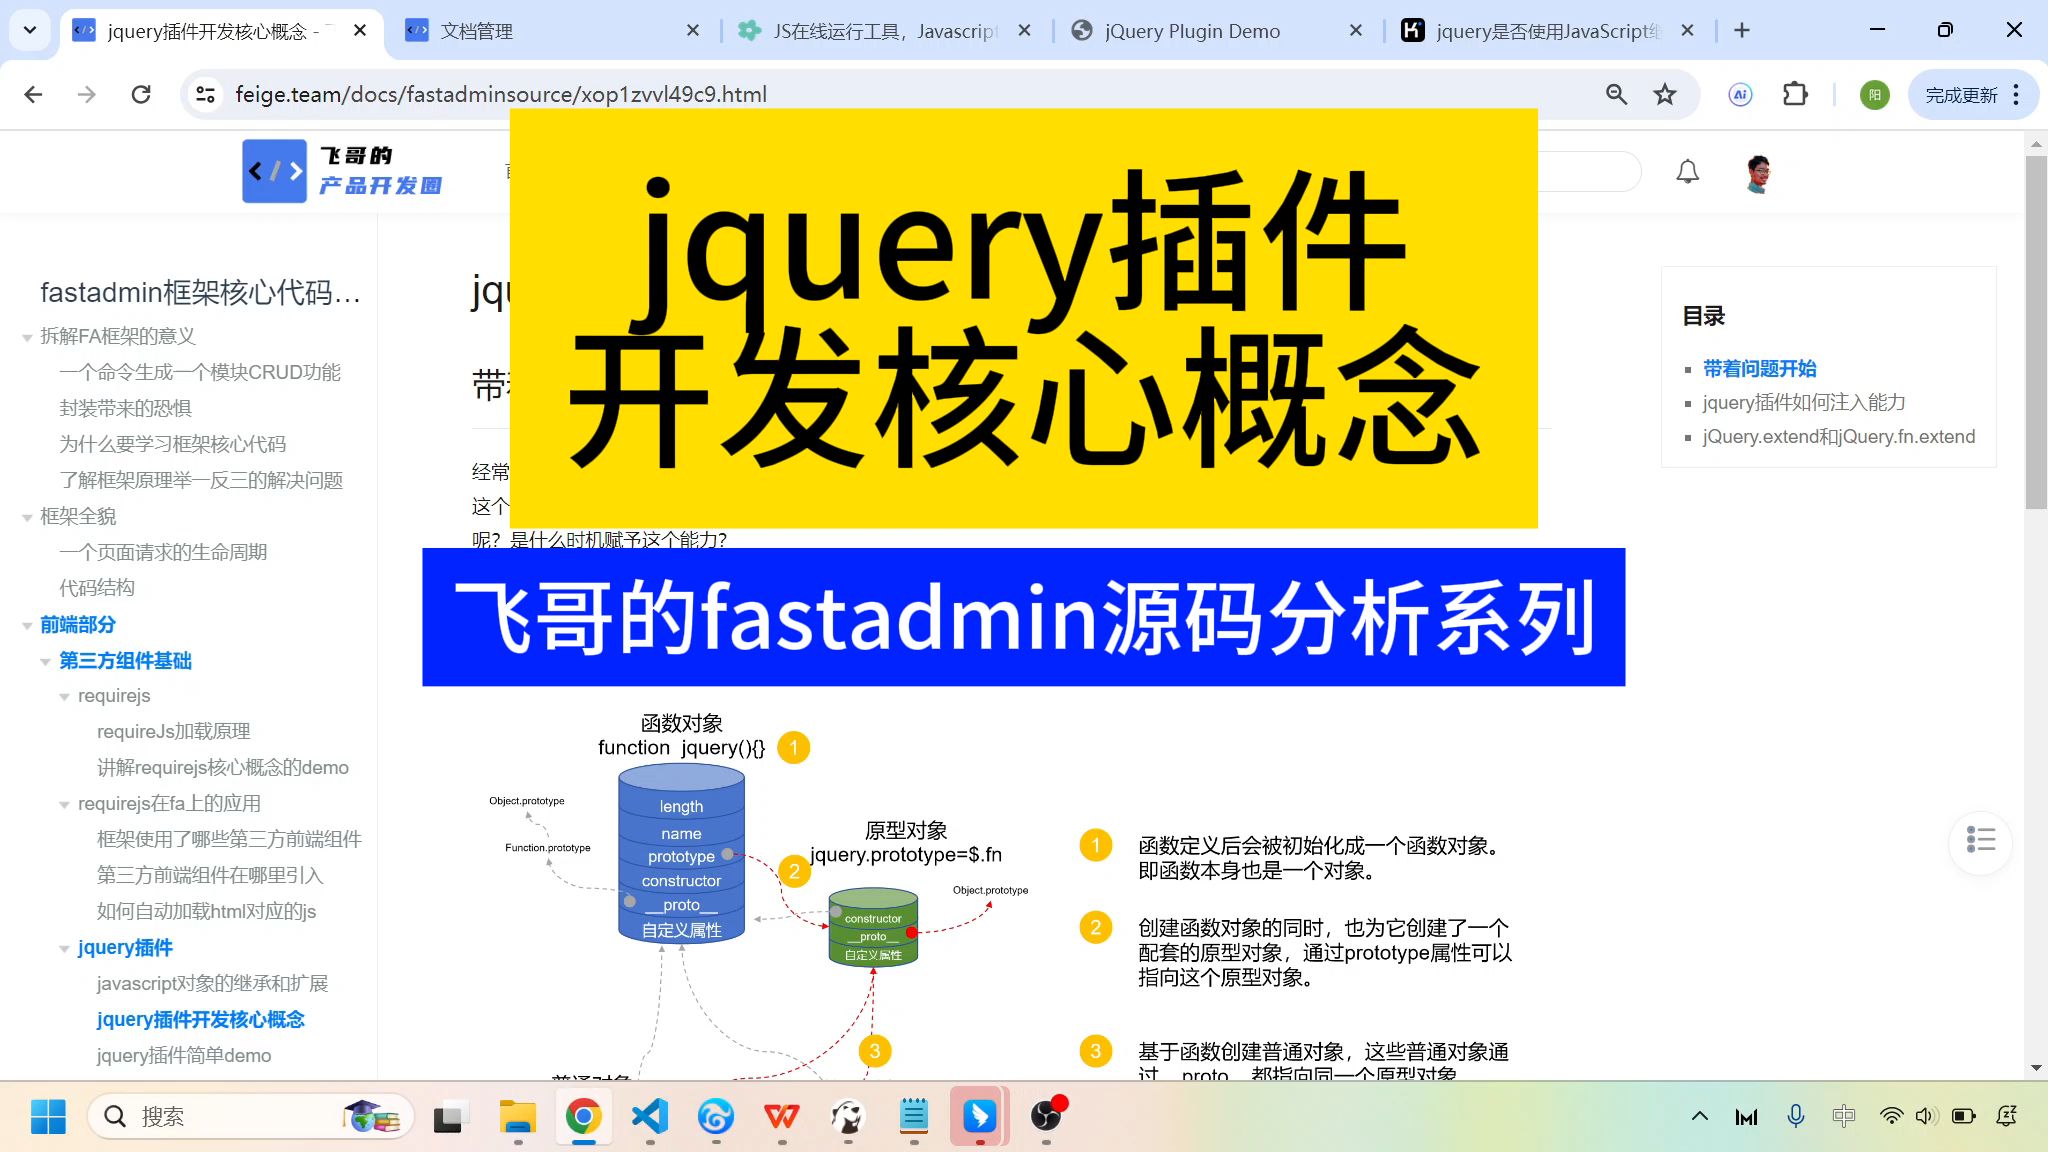Open javascript对象的继承和扩展 document
Image resolution: width=2048 pixels, height=1152 pixels.
pyautogui.click(x=212, y=983)
